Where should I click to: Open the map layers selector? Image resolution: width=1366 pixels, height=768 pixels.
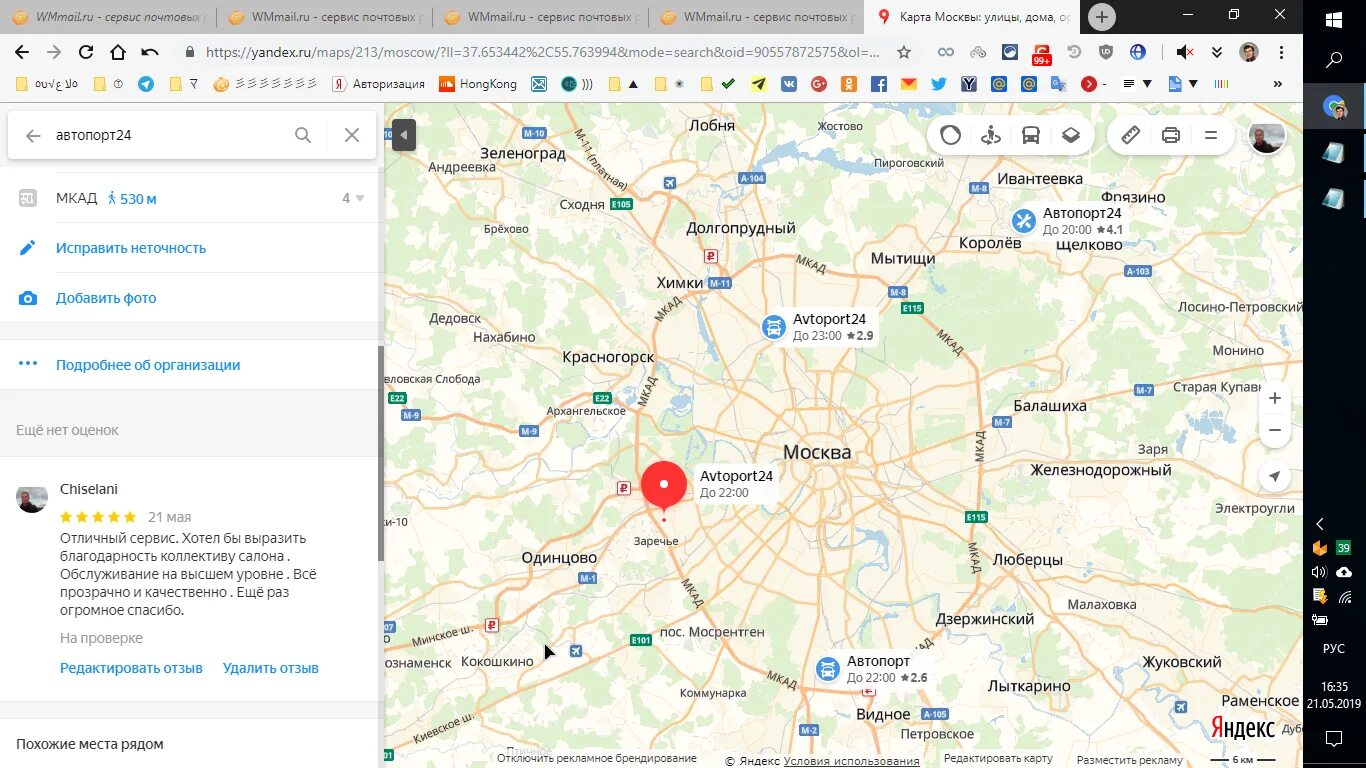[x=1071, y=135]
